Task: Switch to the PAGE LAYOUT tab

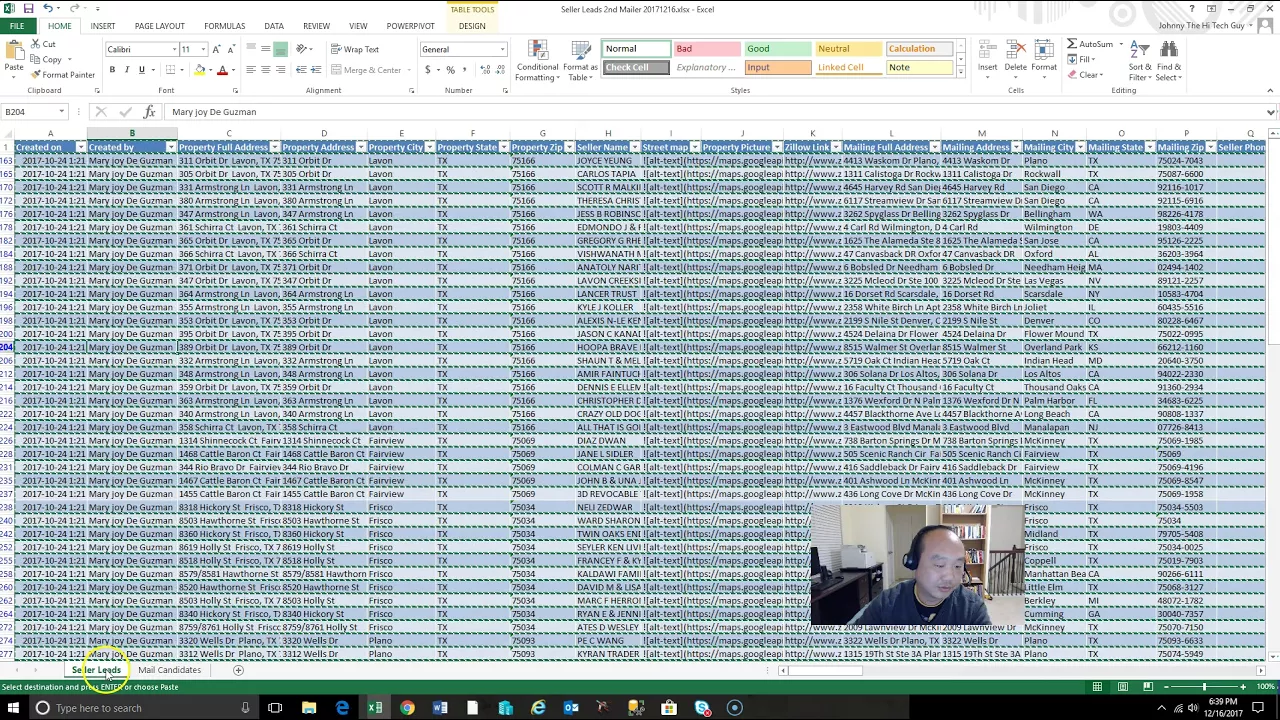Action: [160, 26]
